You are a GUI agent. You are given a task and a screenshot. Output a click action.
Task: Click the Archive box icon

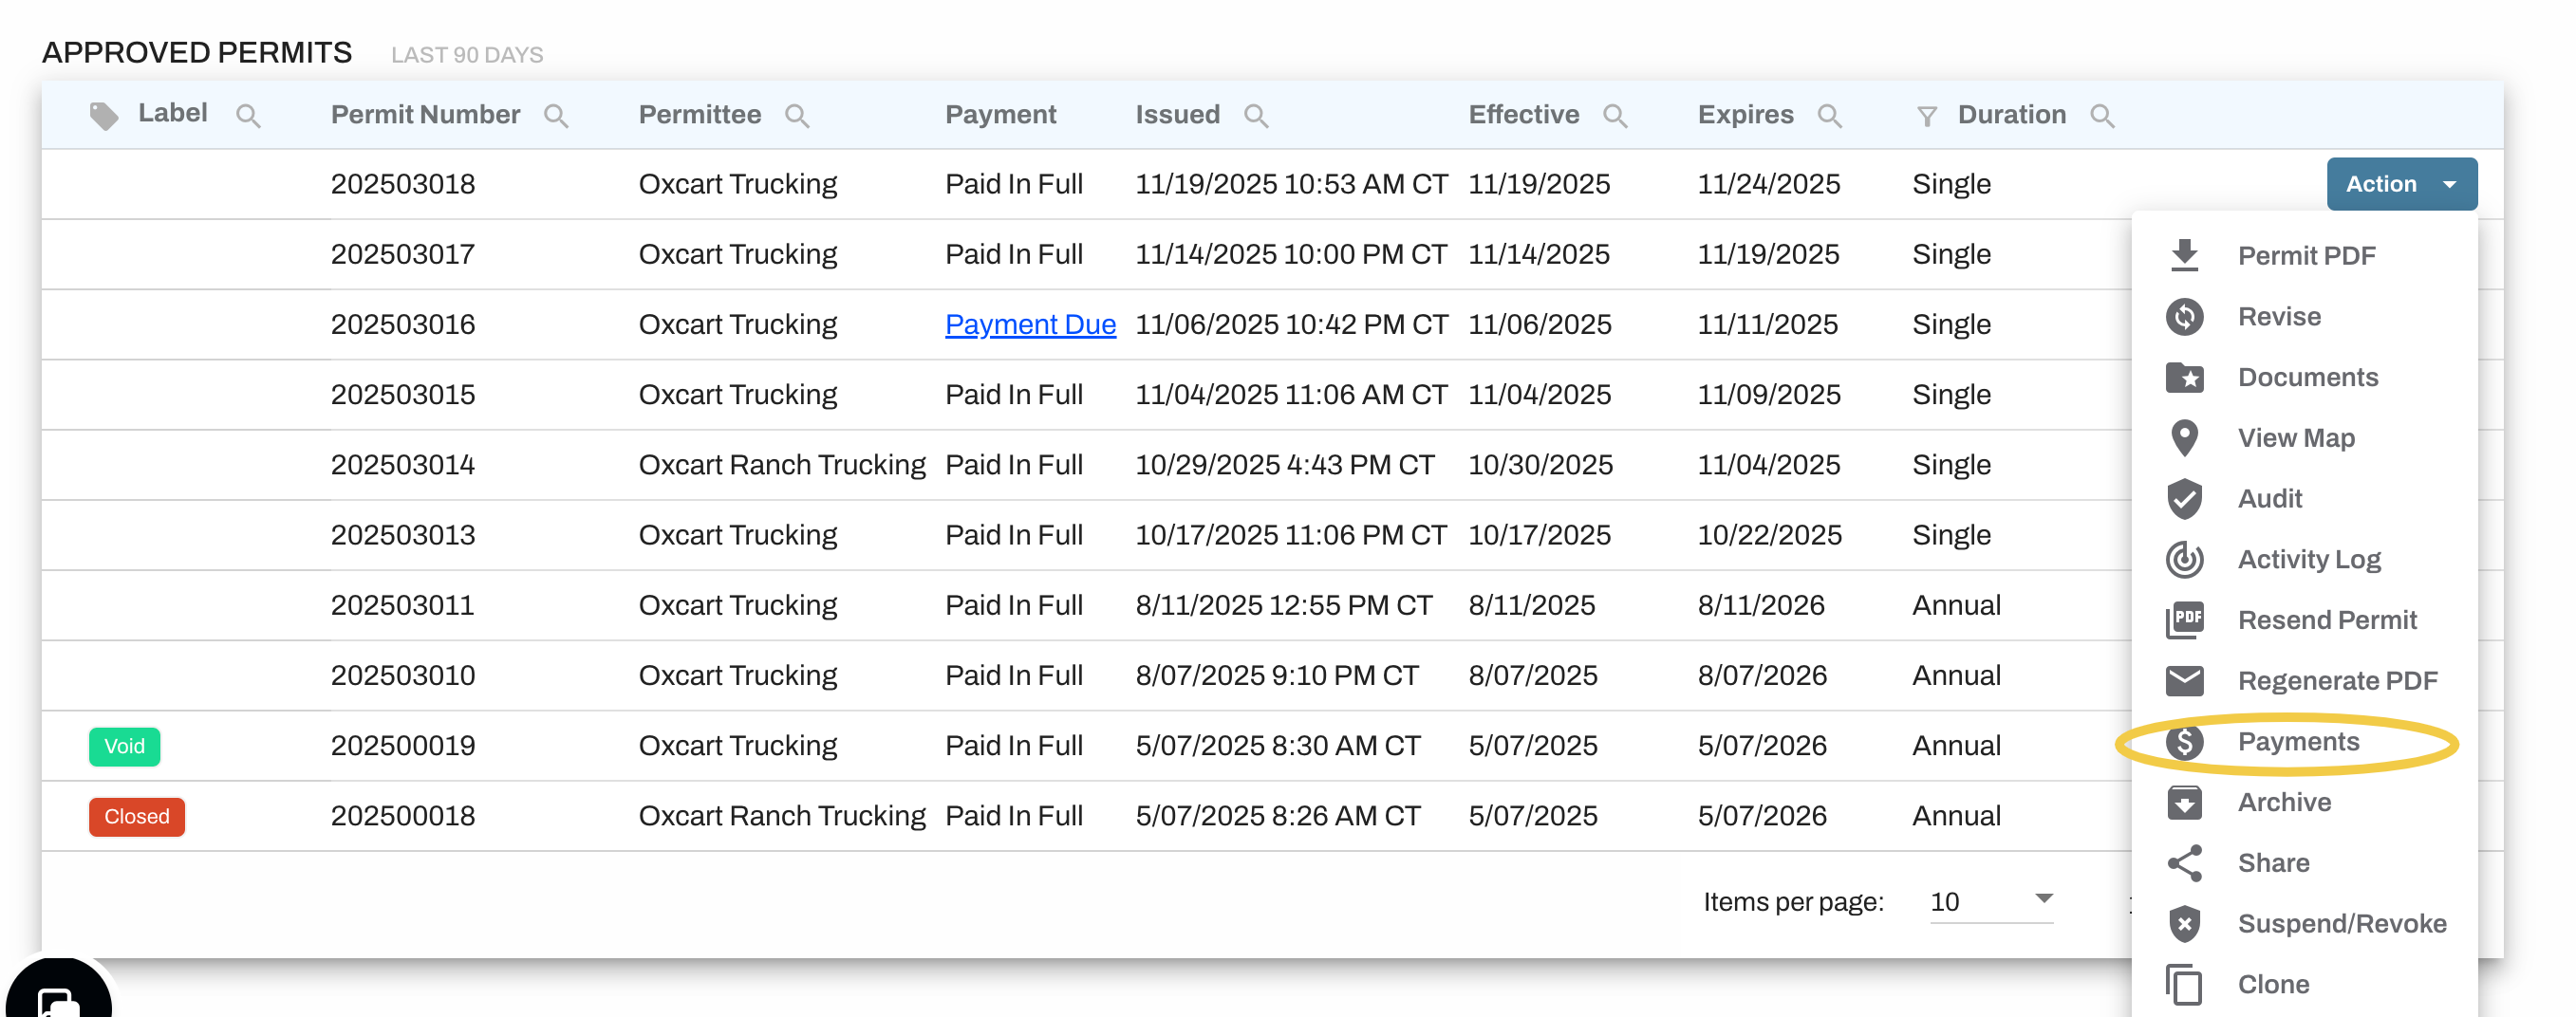[2185, 802]
